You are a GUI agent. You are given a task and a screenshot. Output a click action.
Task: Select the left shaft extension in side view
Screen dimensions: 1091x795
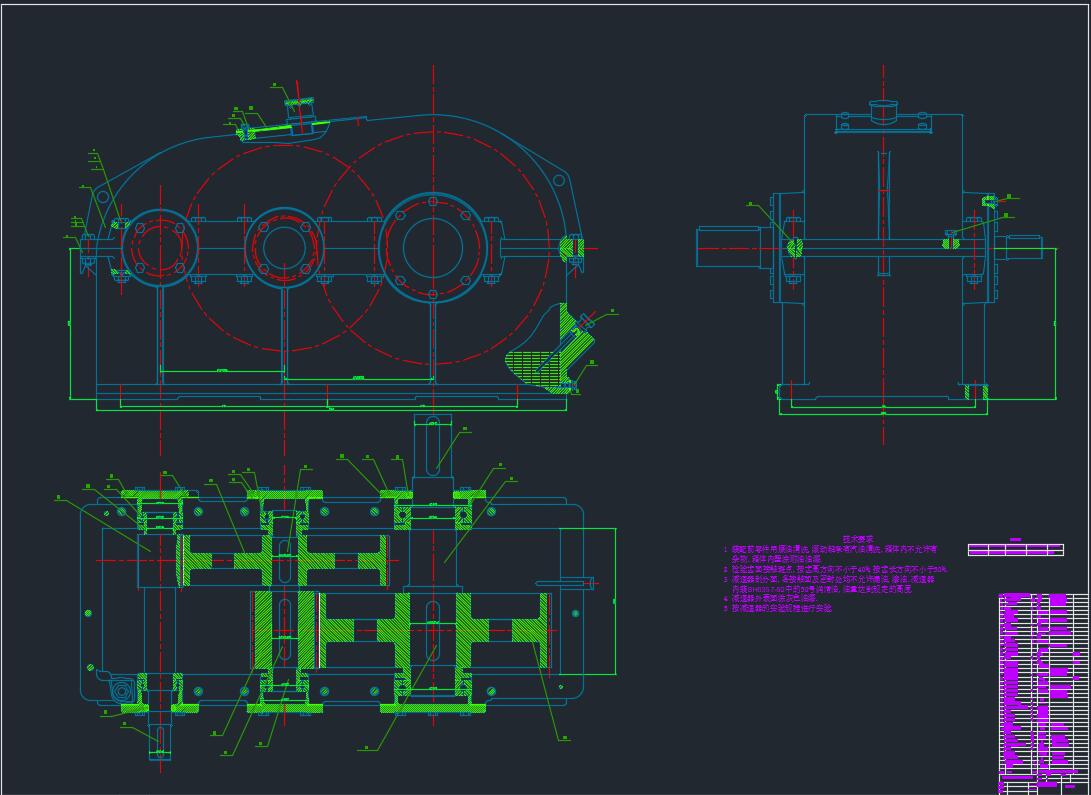click(730, 246)
